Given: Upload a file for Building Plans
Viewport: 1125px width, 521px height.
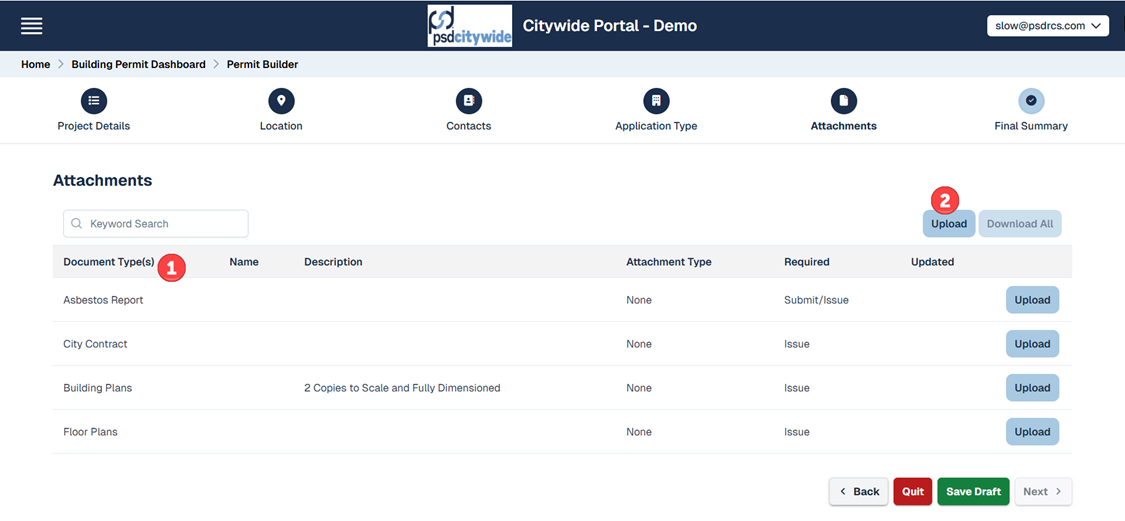Looking at the screenshot, I should (x=1032, y=388).
